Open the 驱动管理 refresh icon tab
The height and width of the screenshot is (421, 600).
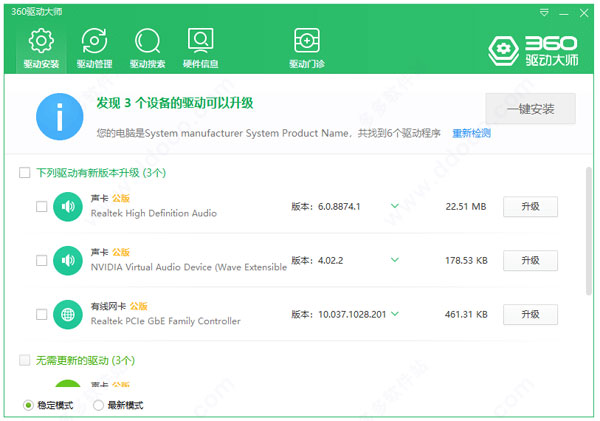point(94,48)
